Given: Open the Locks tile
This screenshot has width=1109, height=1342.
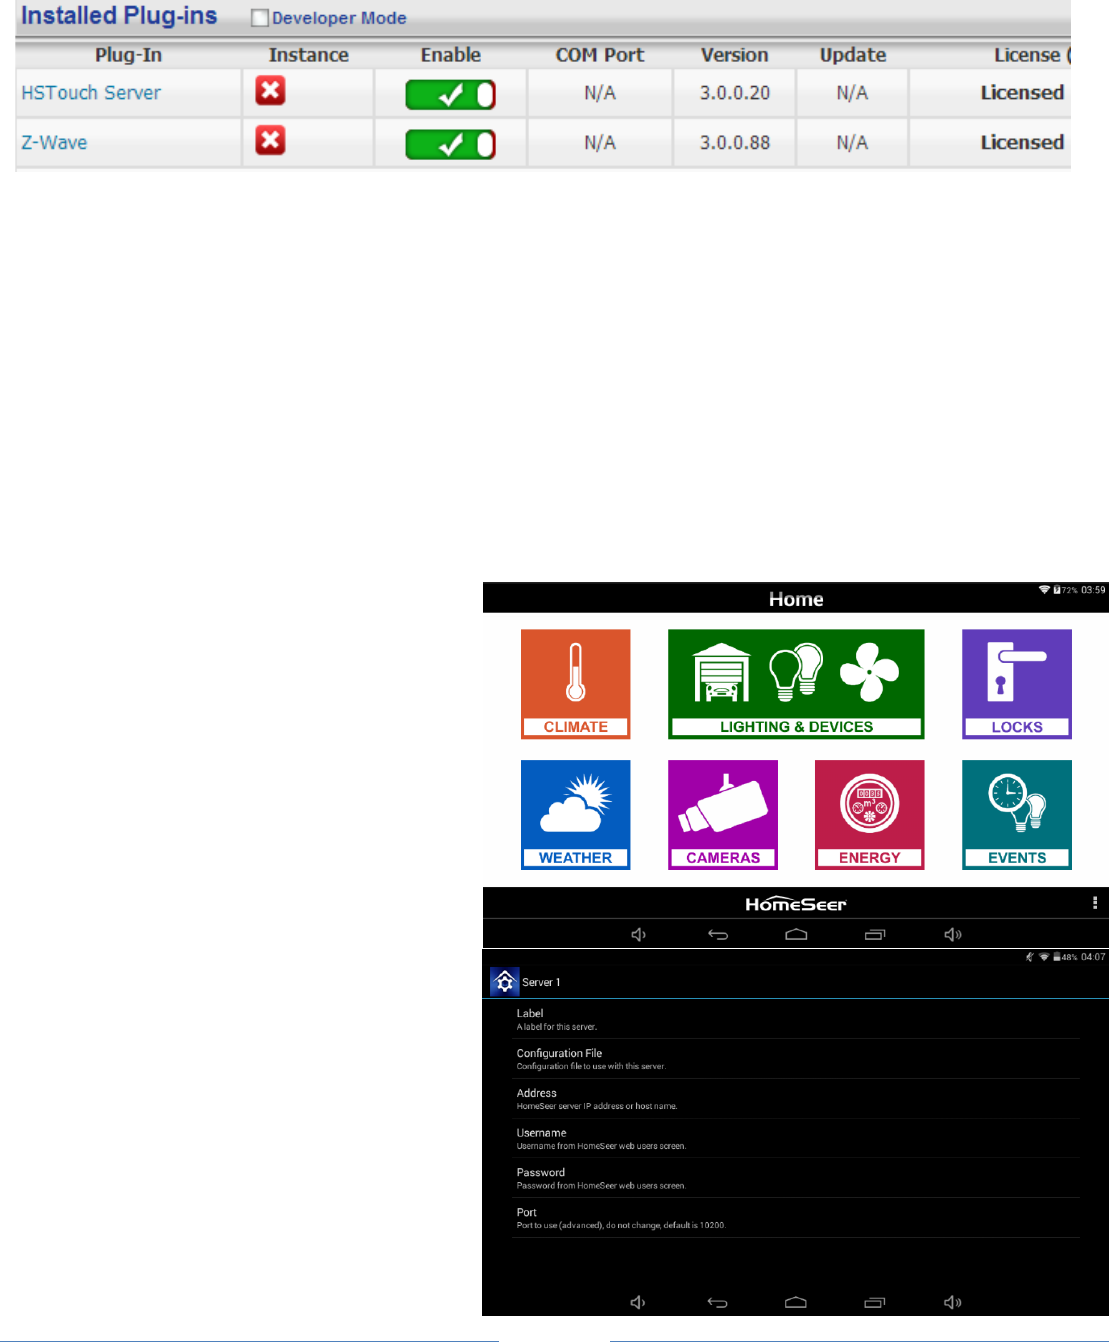Looking at the screenshot, I should point(1017,684).
